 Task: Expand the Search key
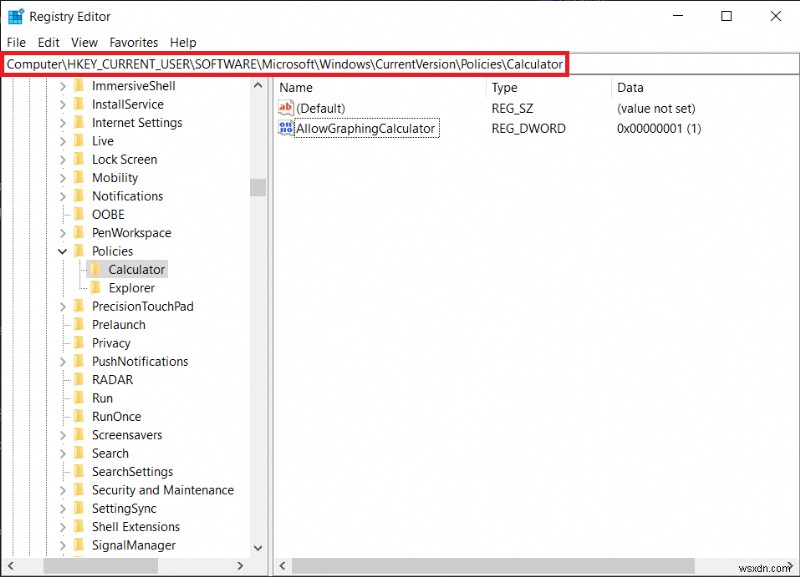(63, 454)
